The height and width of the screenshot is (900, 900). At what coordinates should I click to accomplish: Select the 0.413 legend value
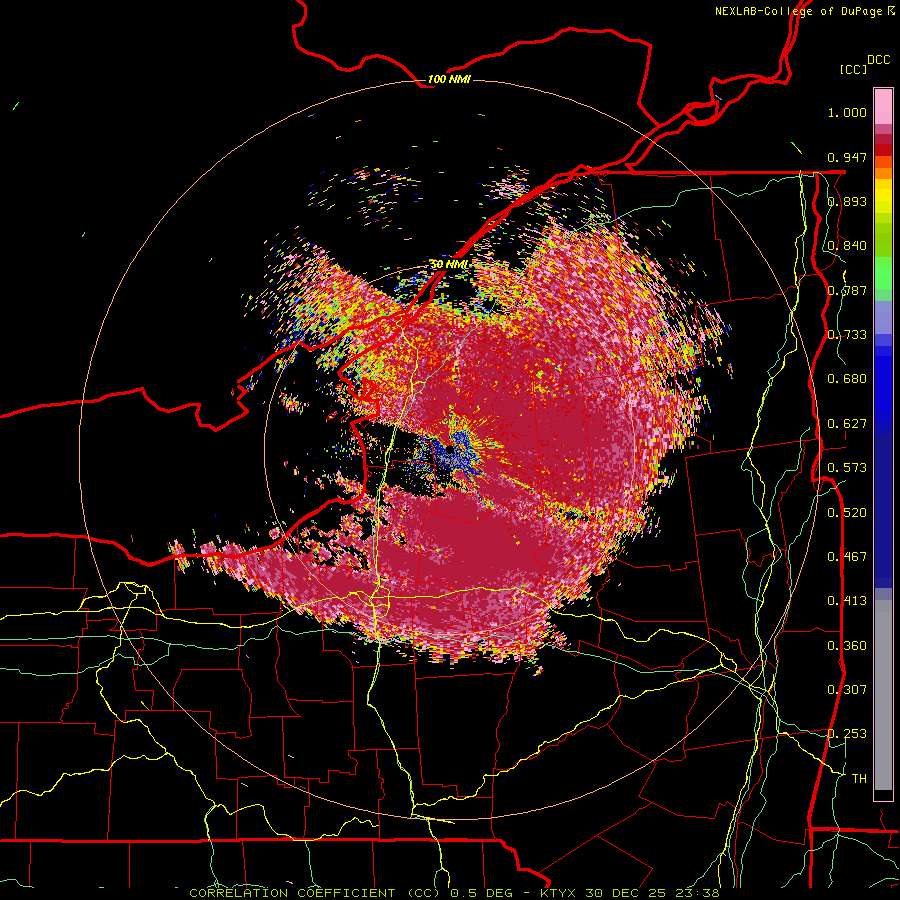[847, 601]
